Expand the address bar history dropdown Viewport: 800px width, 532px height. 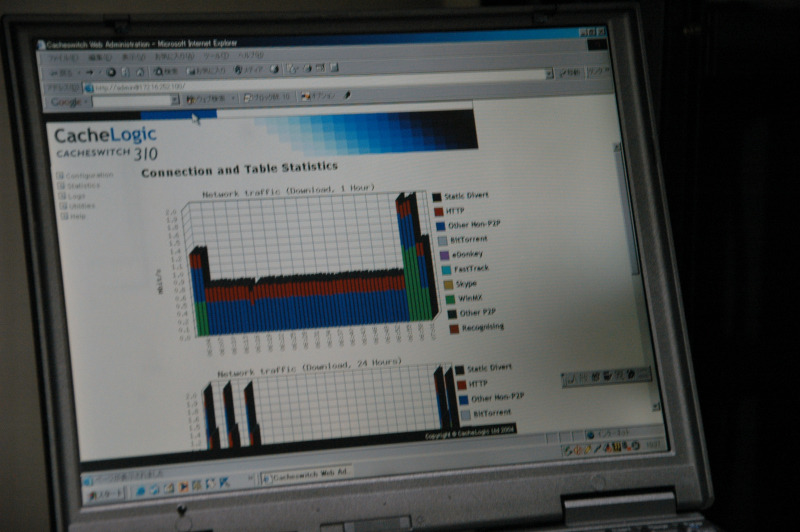[549, 74]
